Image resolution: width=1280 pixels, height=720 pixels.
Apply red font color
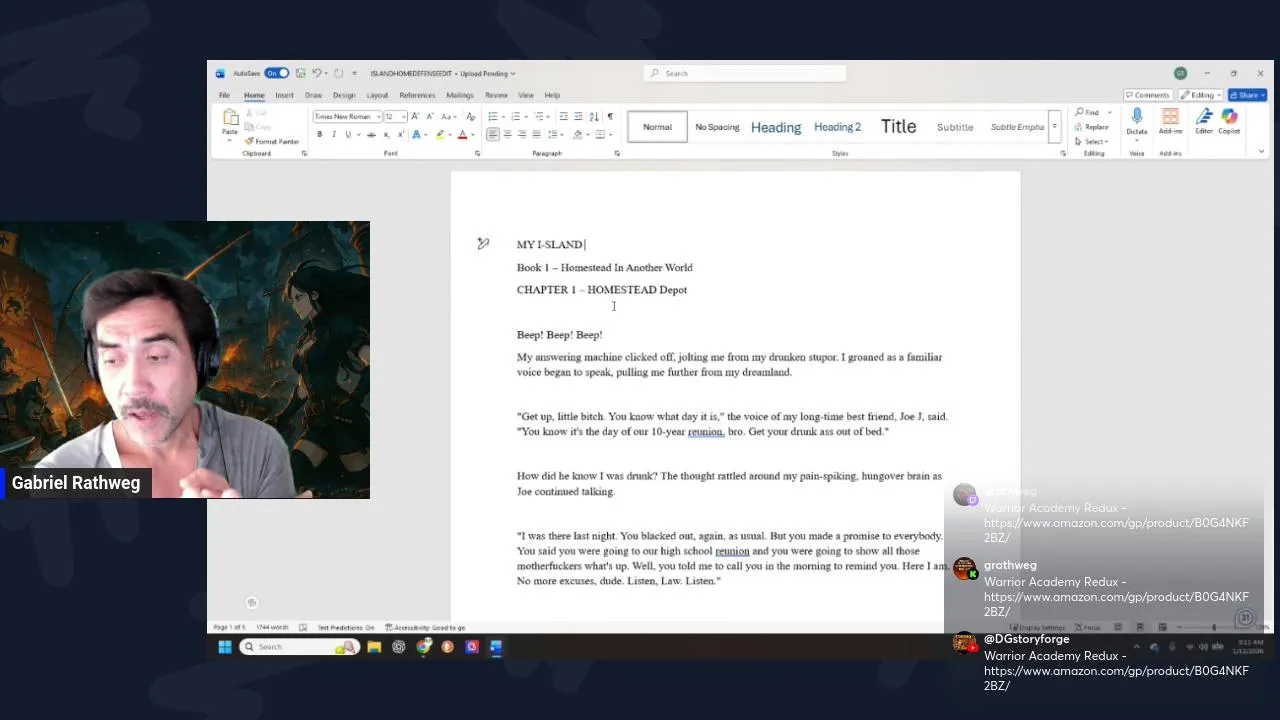(x=462, y=135)
